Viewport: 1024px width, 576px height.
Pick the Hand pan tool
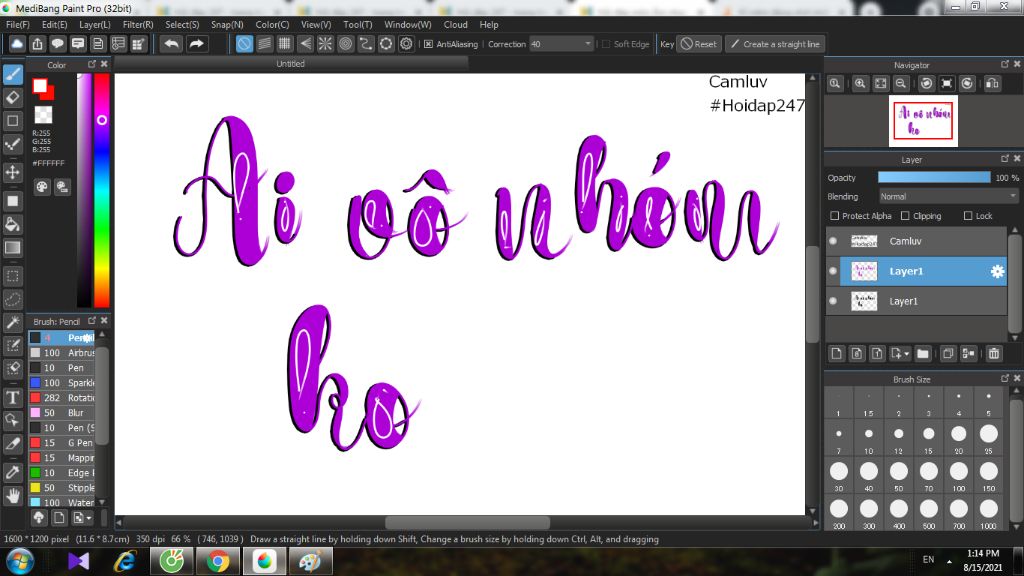[12, 496]
